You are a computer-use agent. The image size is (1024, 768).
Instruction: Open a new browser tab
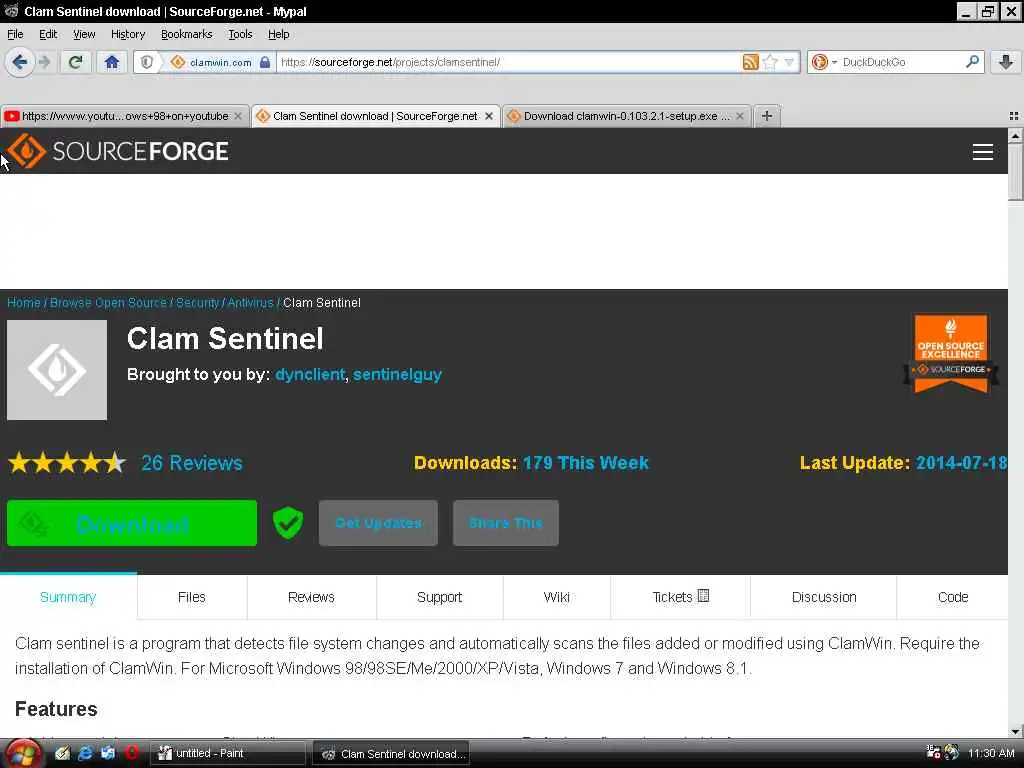tap(767, 116)
